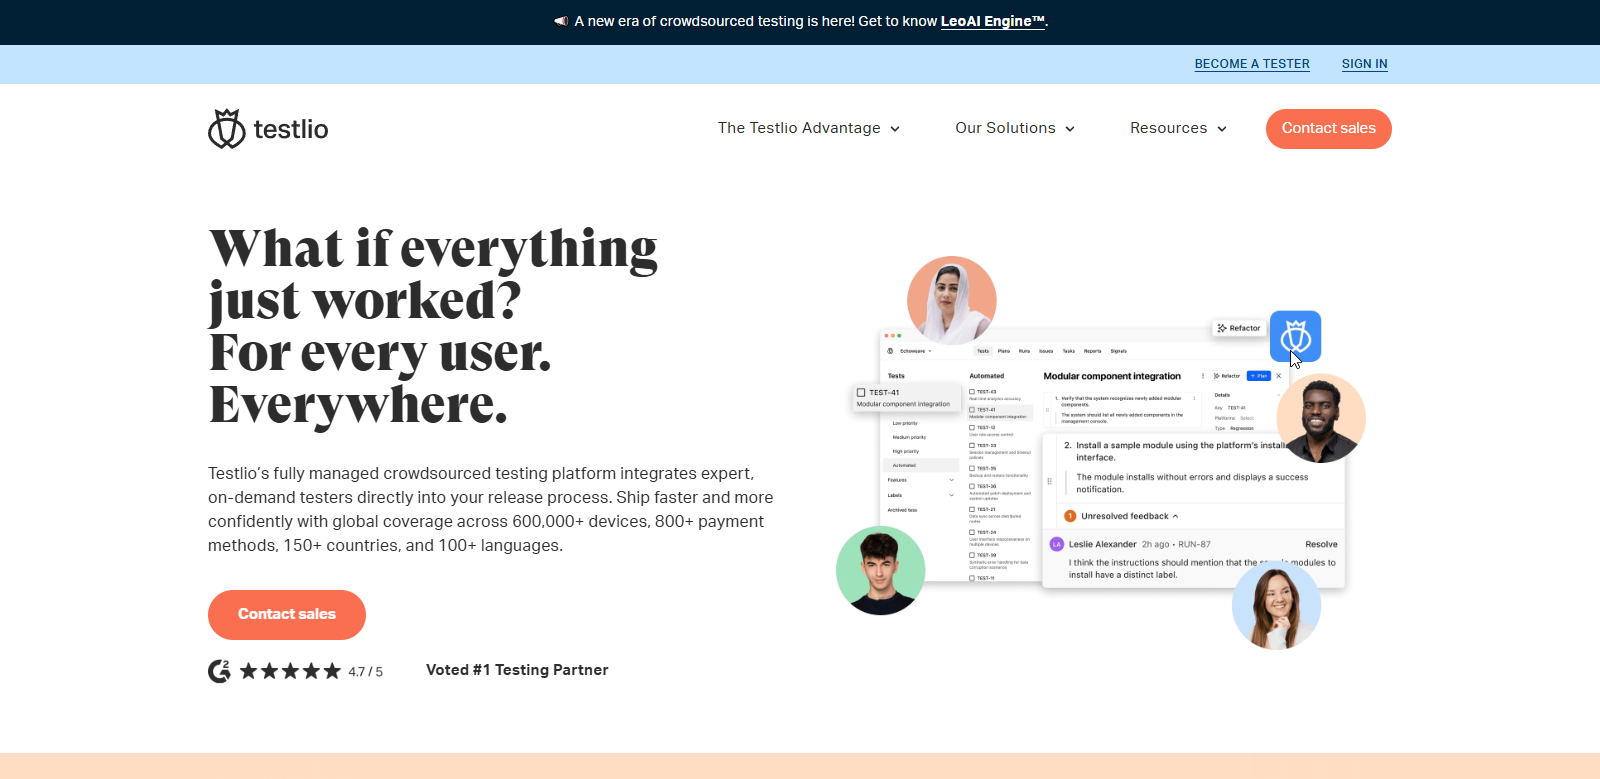Viewport: 1600px width, 779px height.
Task: Click the '4.7 / 5' rating text
Action: 366,672
